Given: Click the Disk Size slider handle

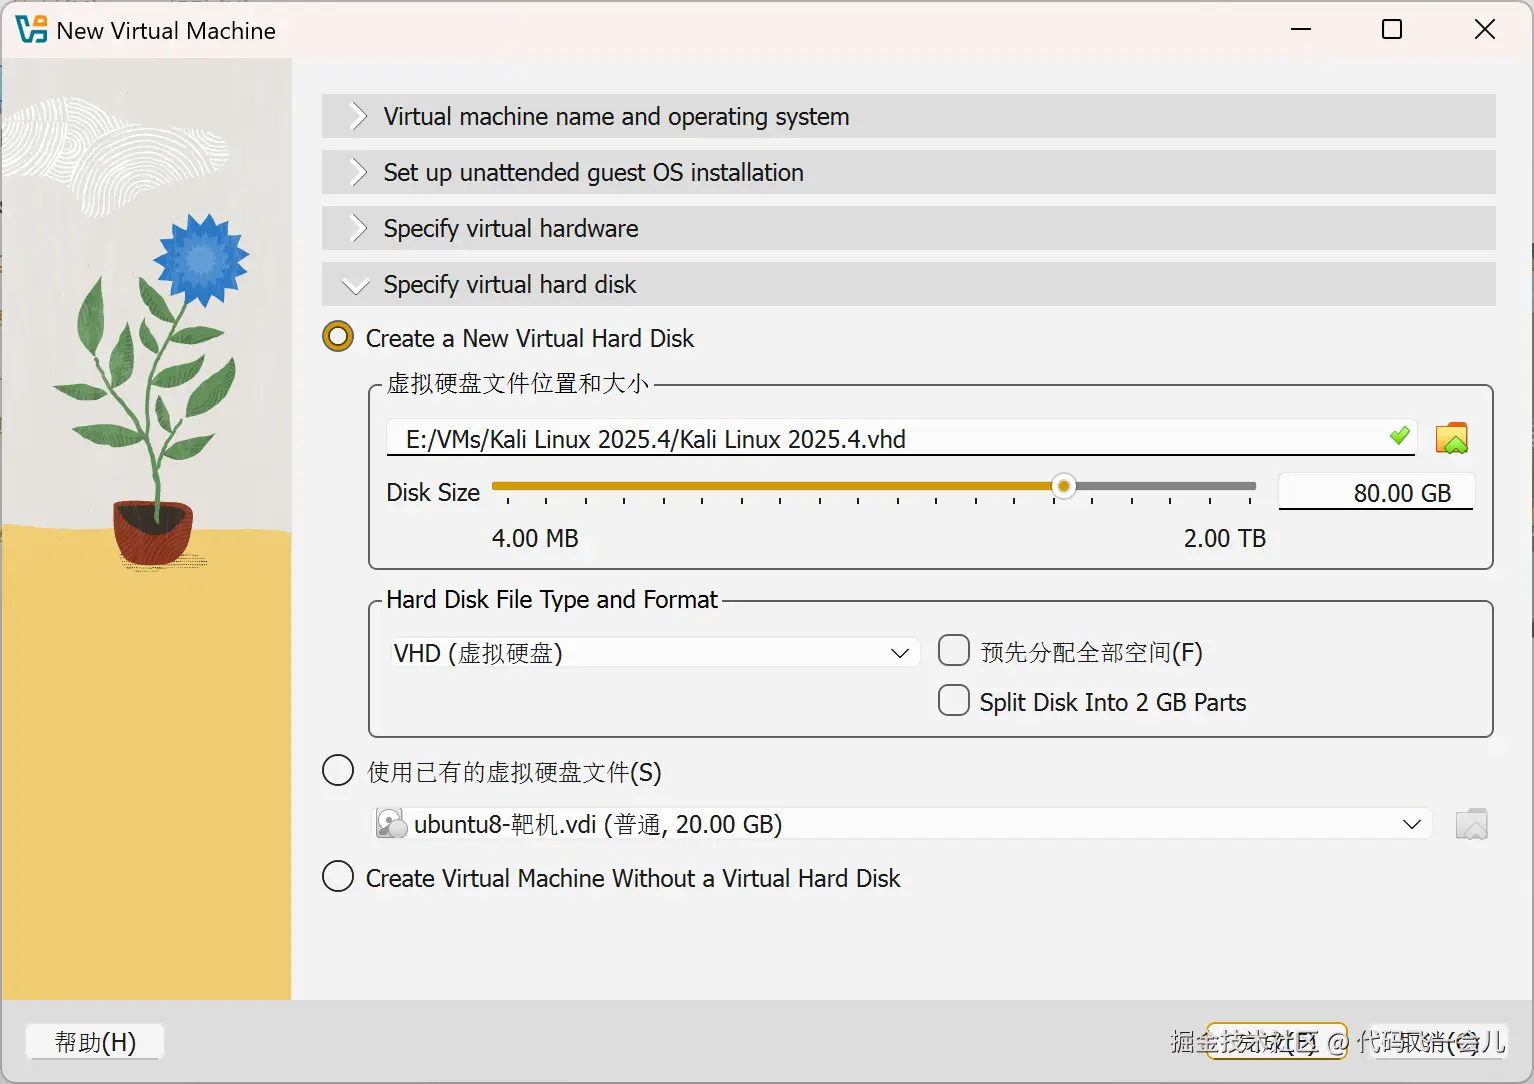Looking at the screenshot, I should coord(1064,487).
